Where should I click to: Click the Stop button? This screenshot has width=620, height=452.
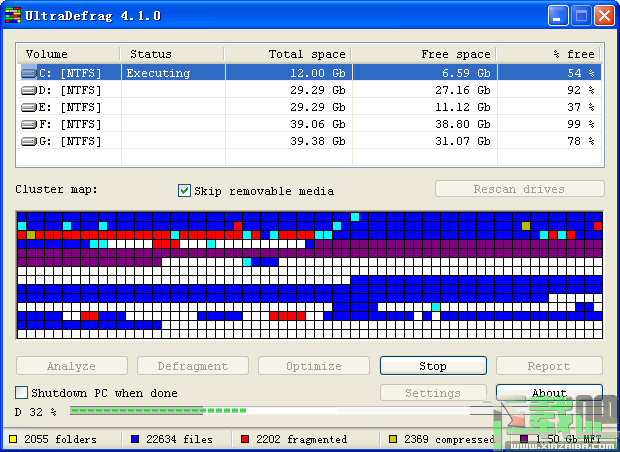point(433,366)
